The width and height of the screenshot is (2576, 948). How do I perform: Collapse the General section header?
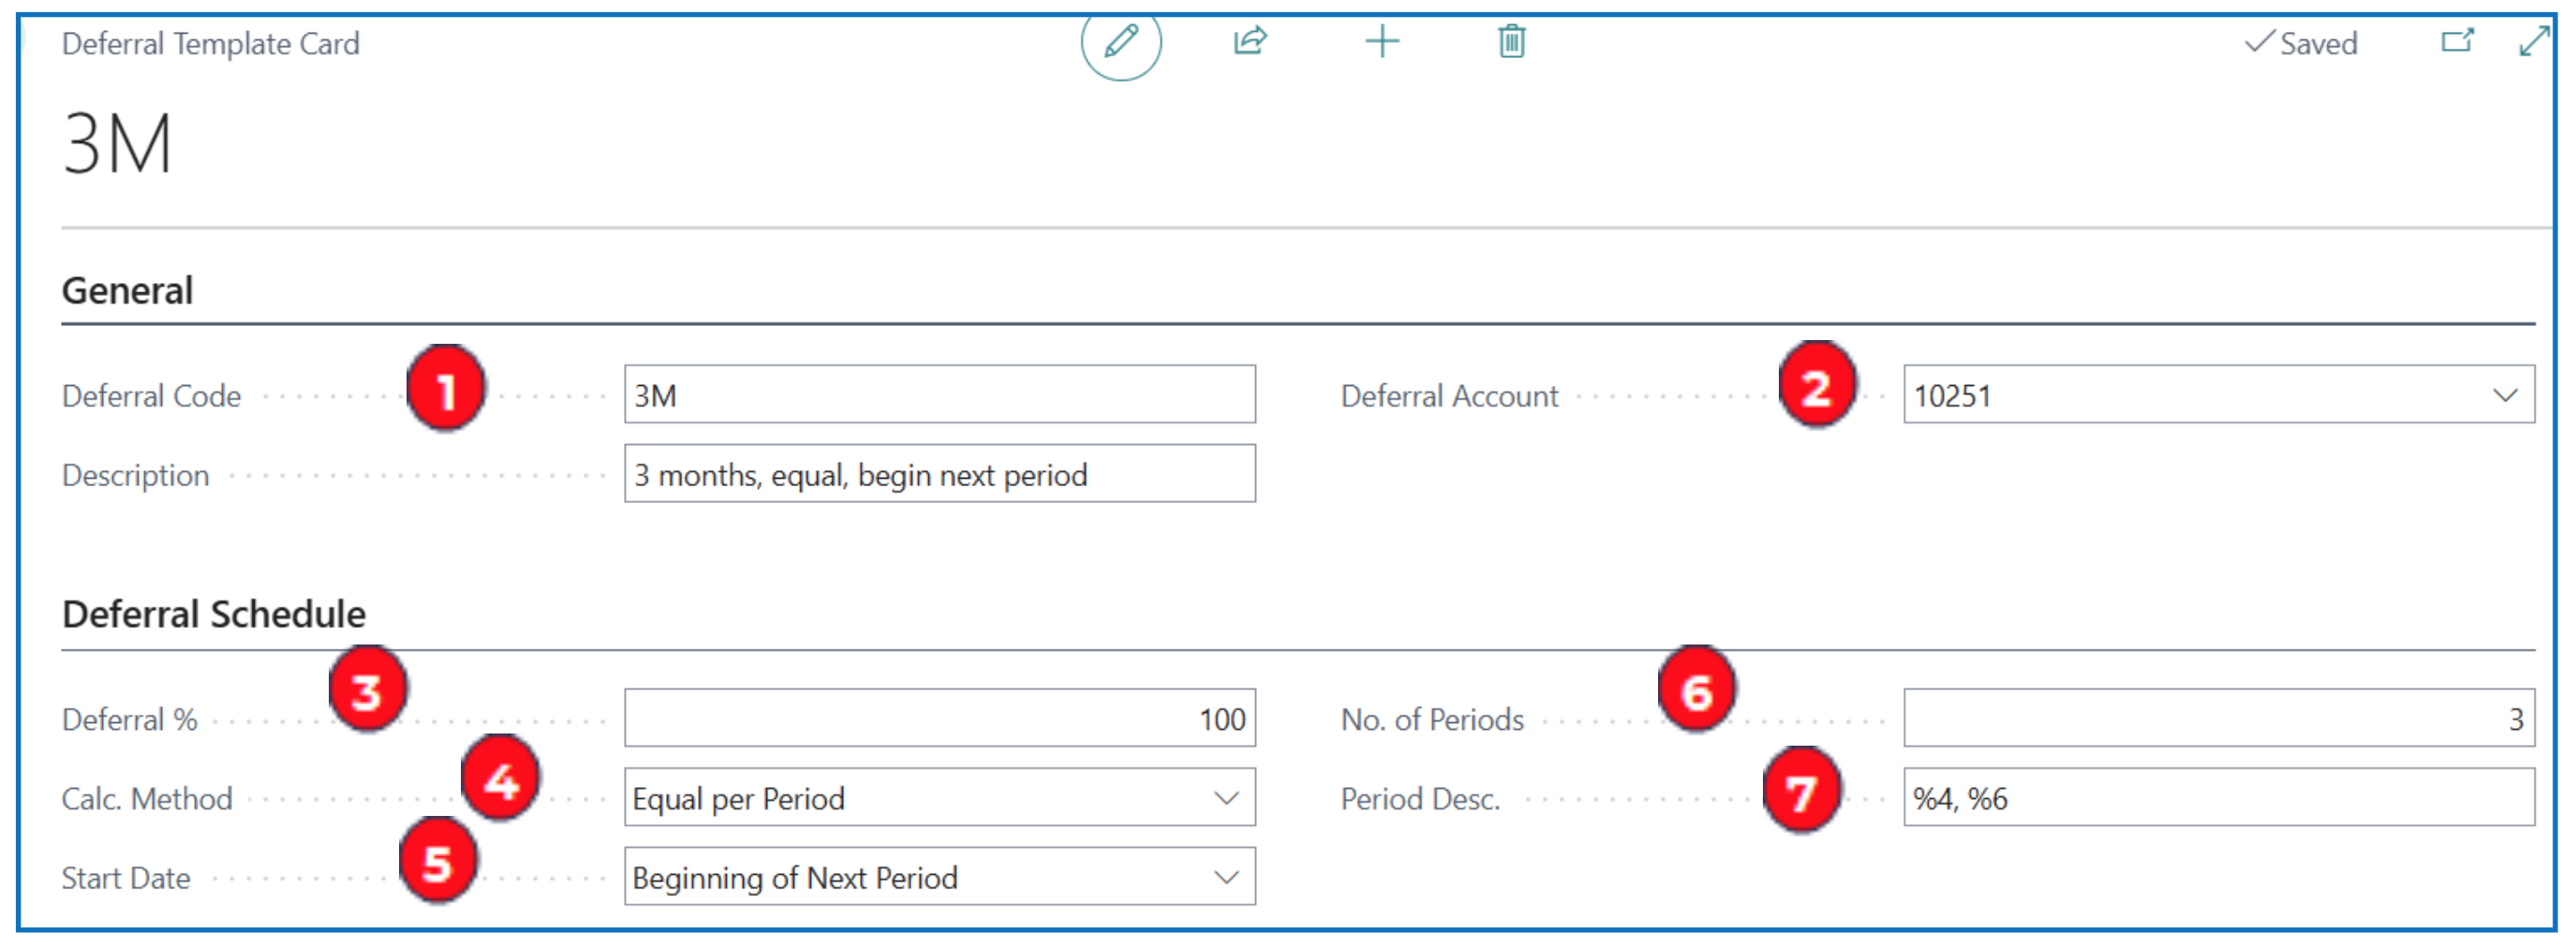(127, 291)
